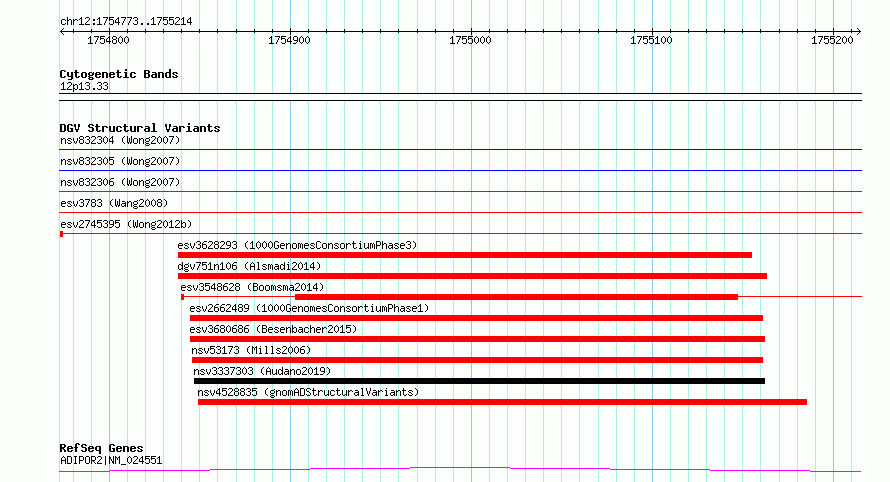The image size is (890, 482).
Task: Click the red line of esv2745395
Action: coord(460,233)
